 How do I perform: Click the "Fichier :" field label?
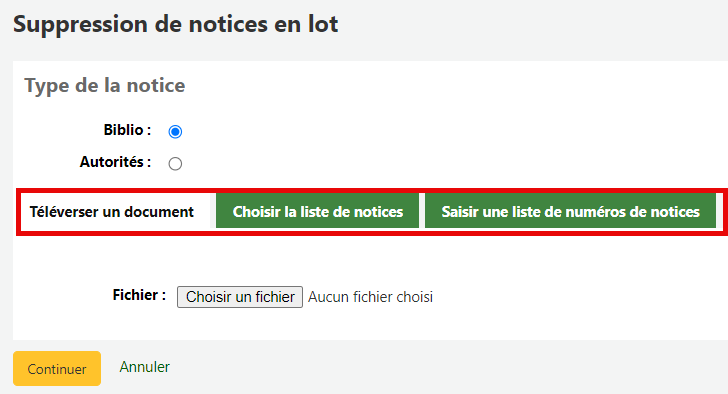click(139, 295)
